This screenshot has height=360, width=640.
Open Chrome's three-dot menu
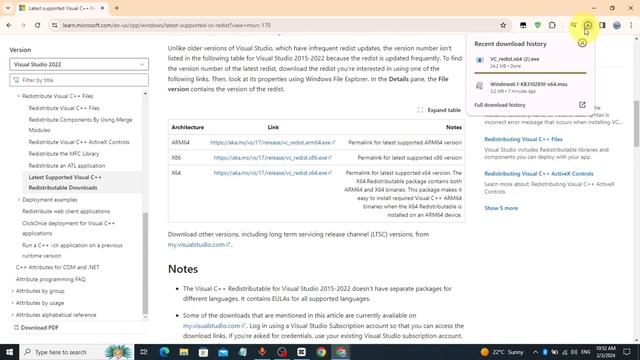[631, 25]
